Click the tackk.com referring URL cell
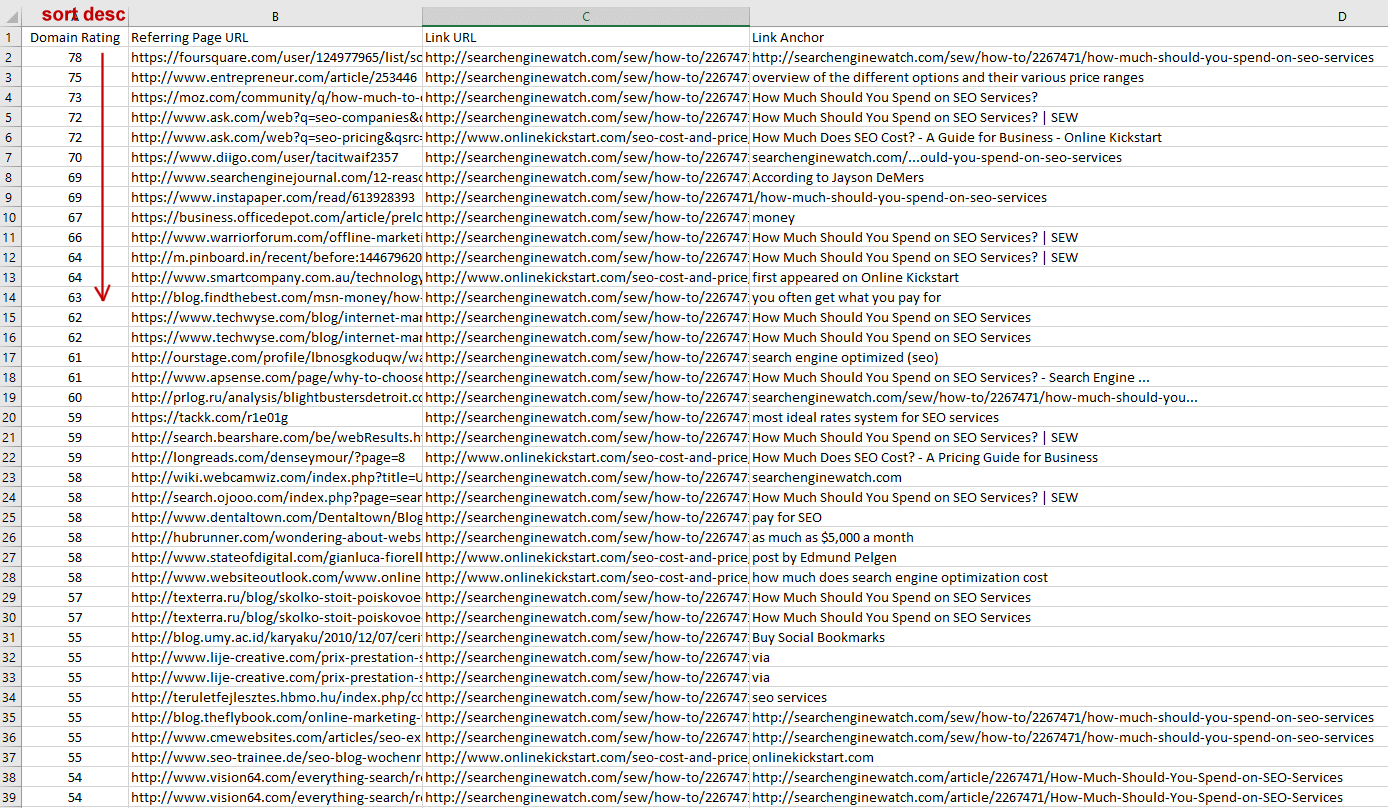 [275, 417]
